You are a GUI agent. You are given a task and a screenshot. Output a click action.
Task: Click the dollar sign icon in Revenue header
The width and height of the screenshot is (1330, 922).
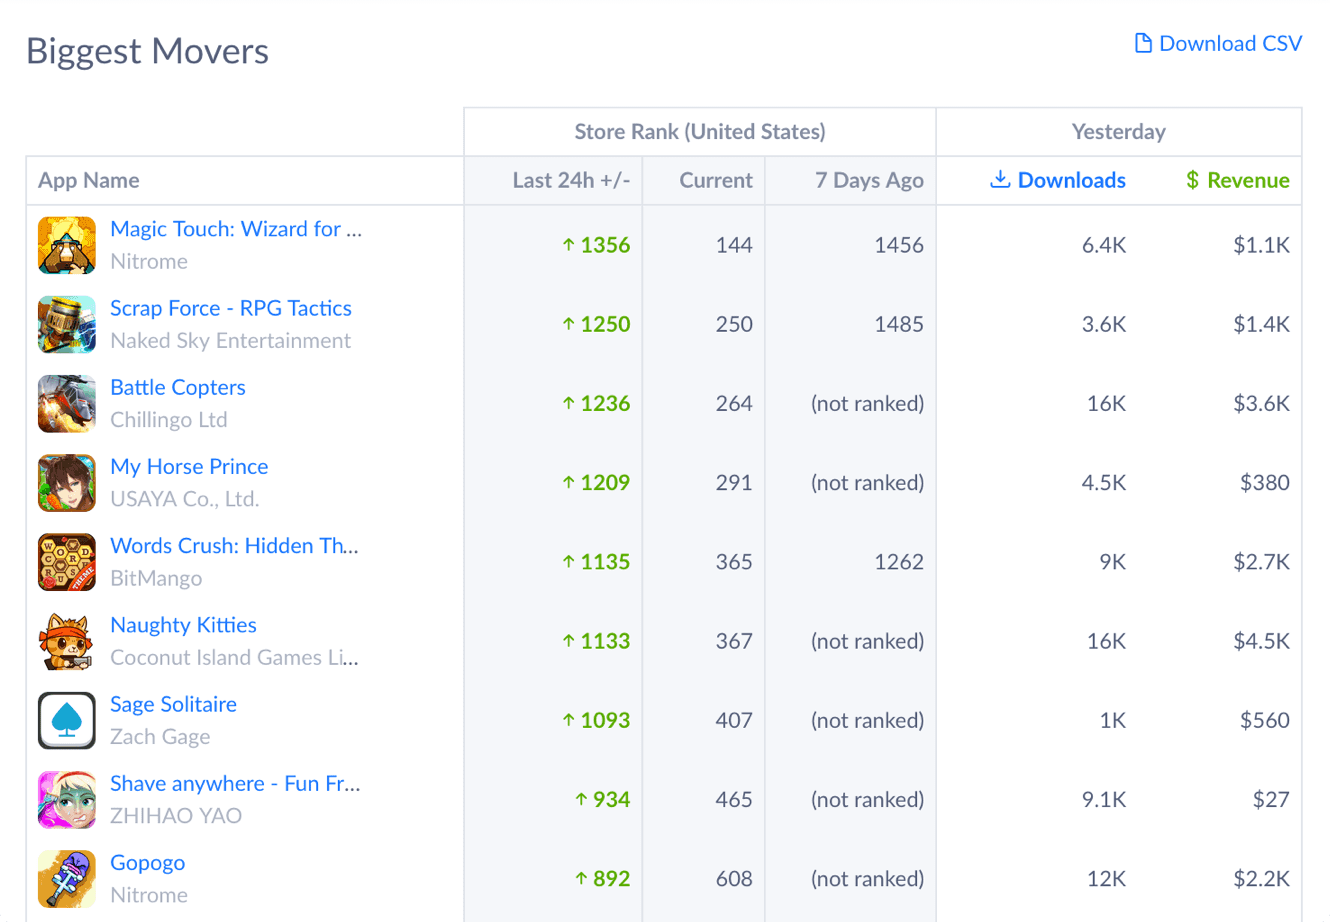tap(1192, 180)
